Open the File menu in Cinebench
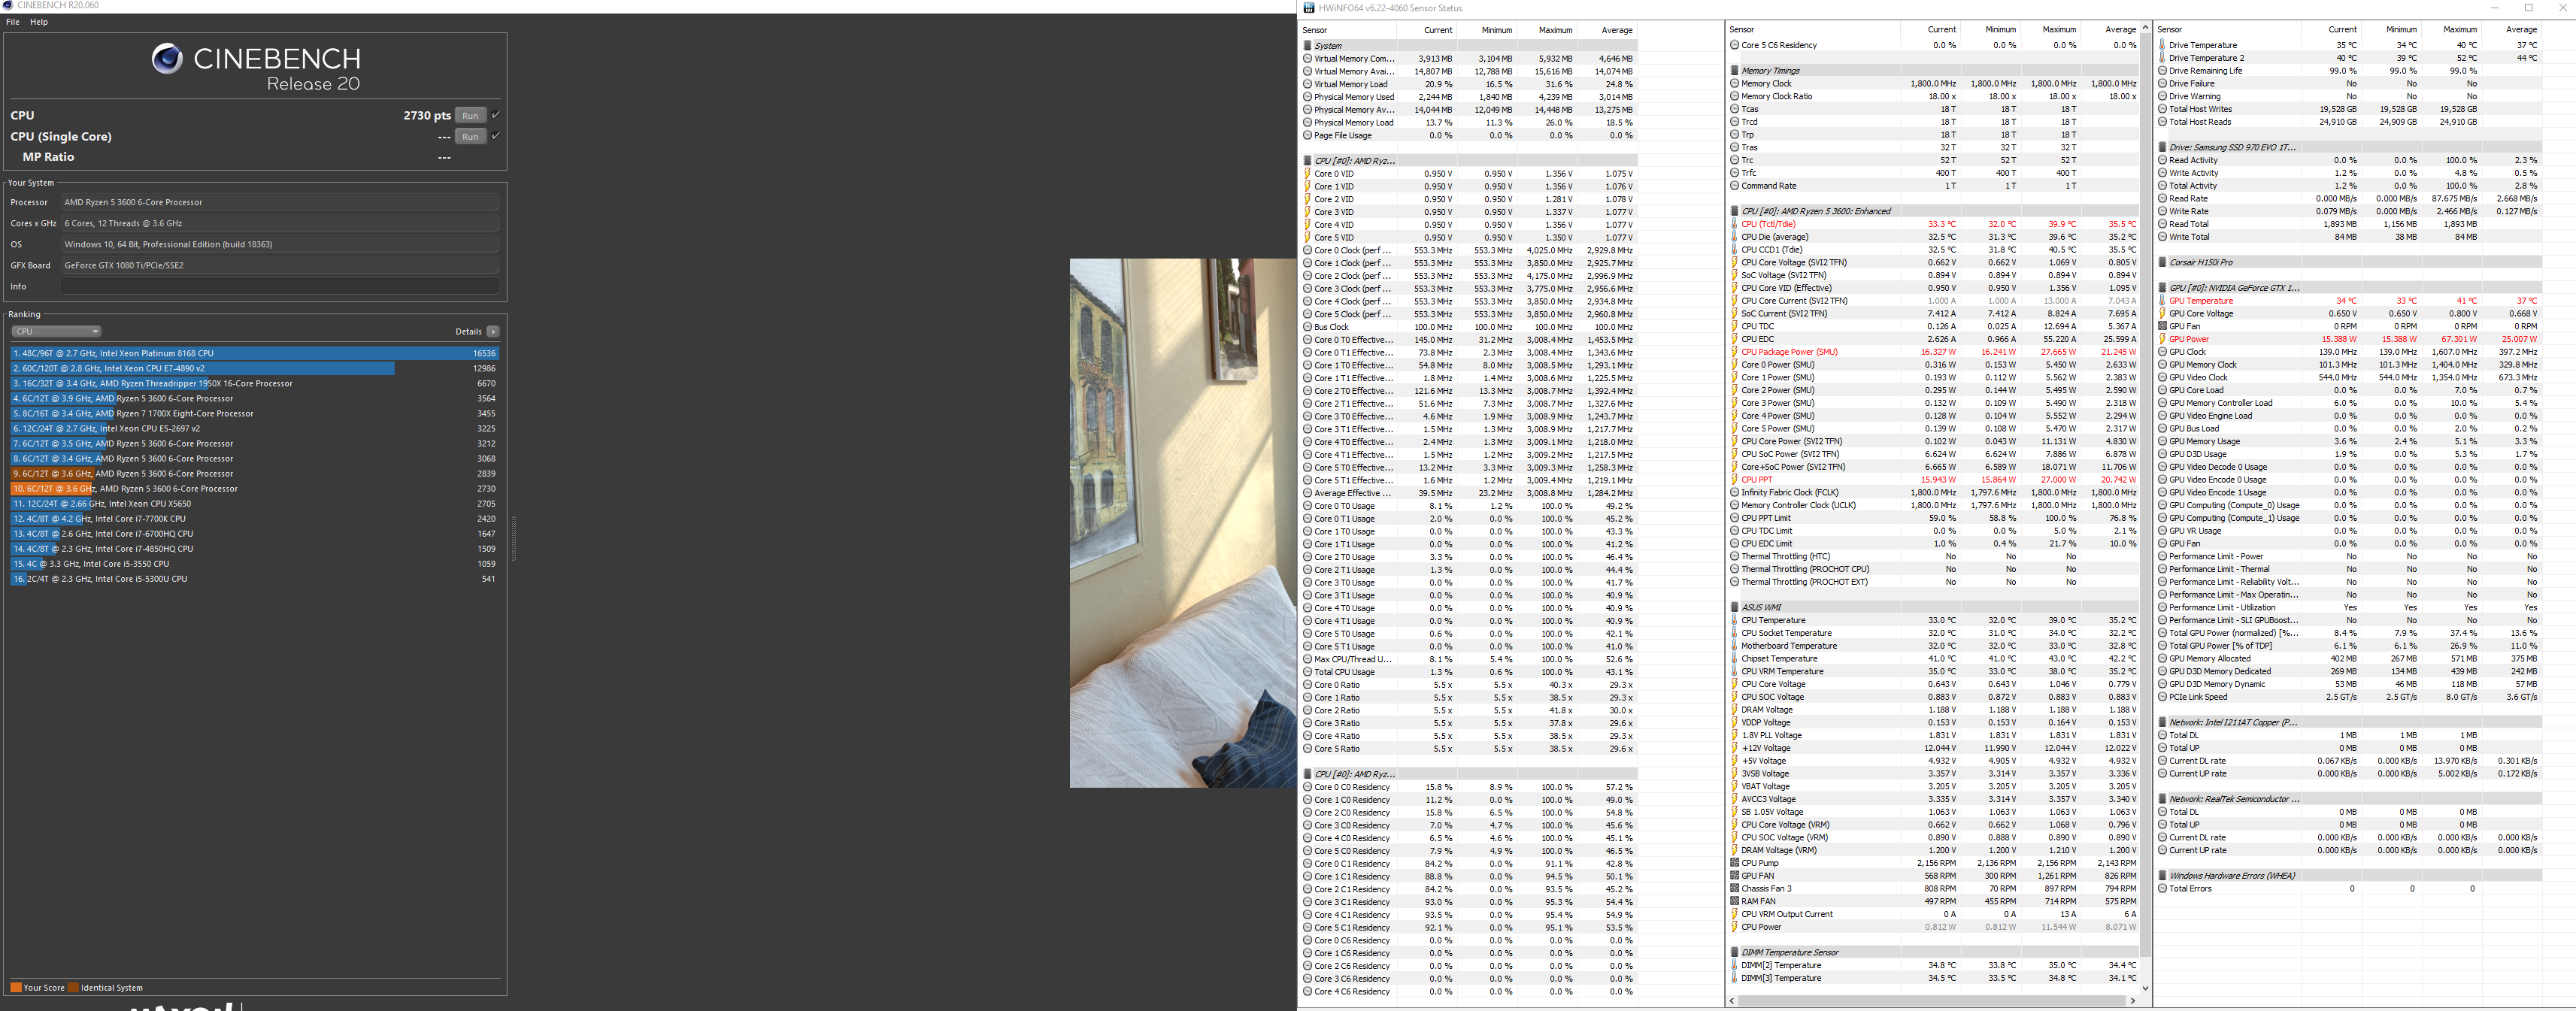 point(13,22)
